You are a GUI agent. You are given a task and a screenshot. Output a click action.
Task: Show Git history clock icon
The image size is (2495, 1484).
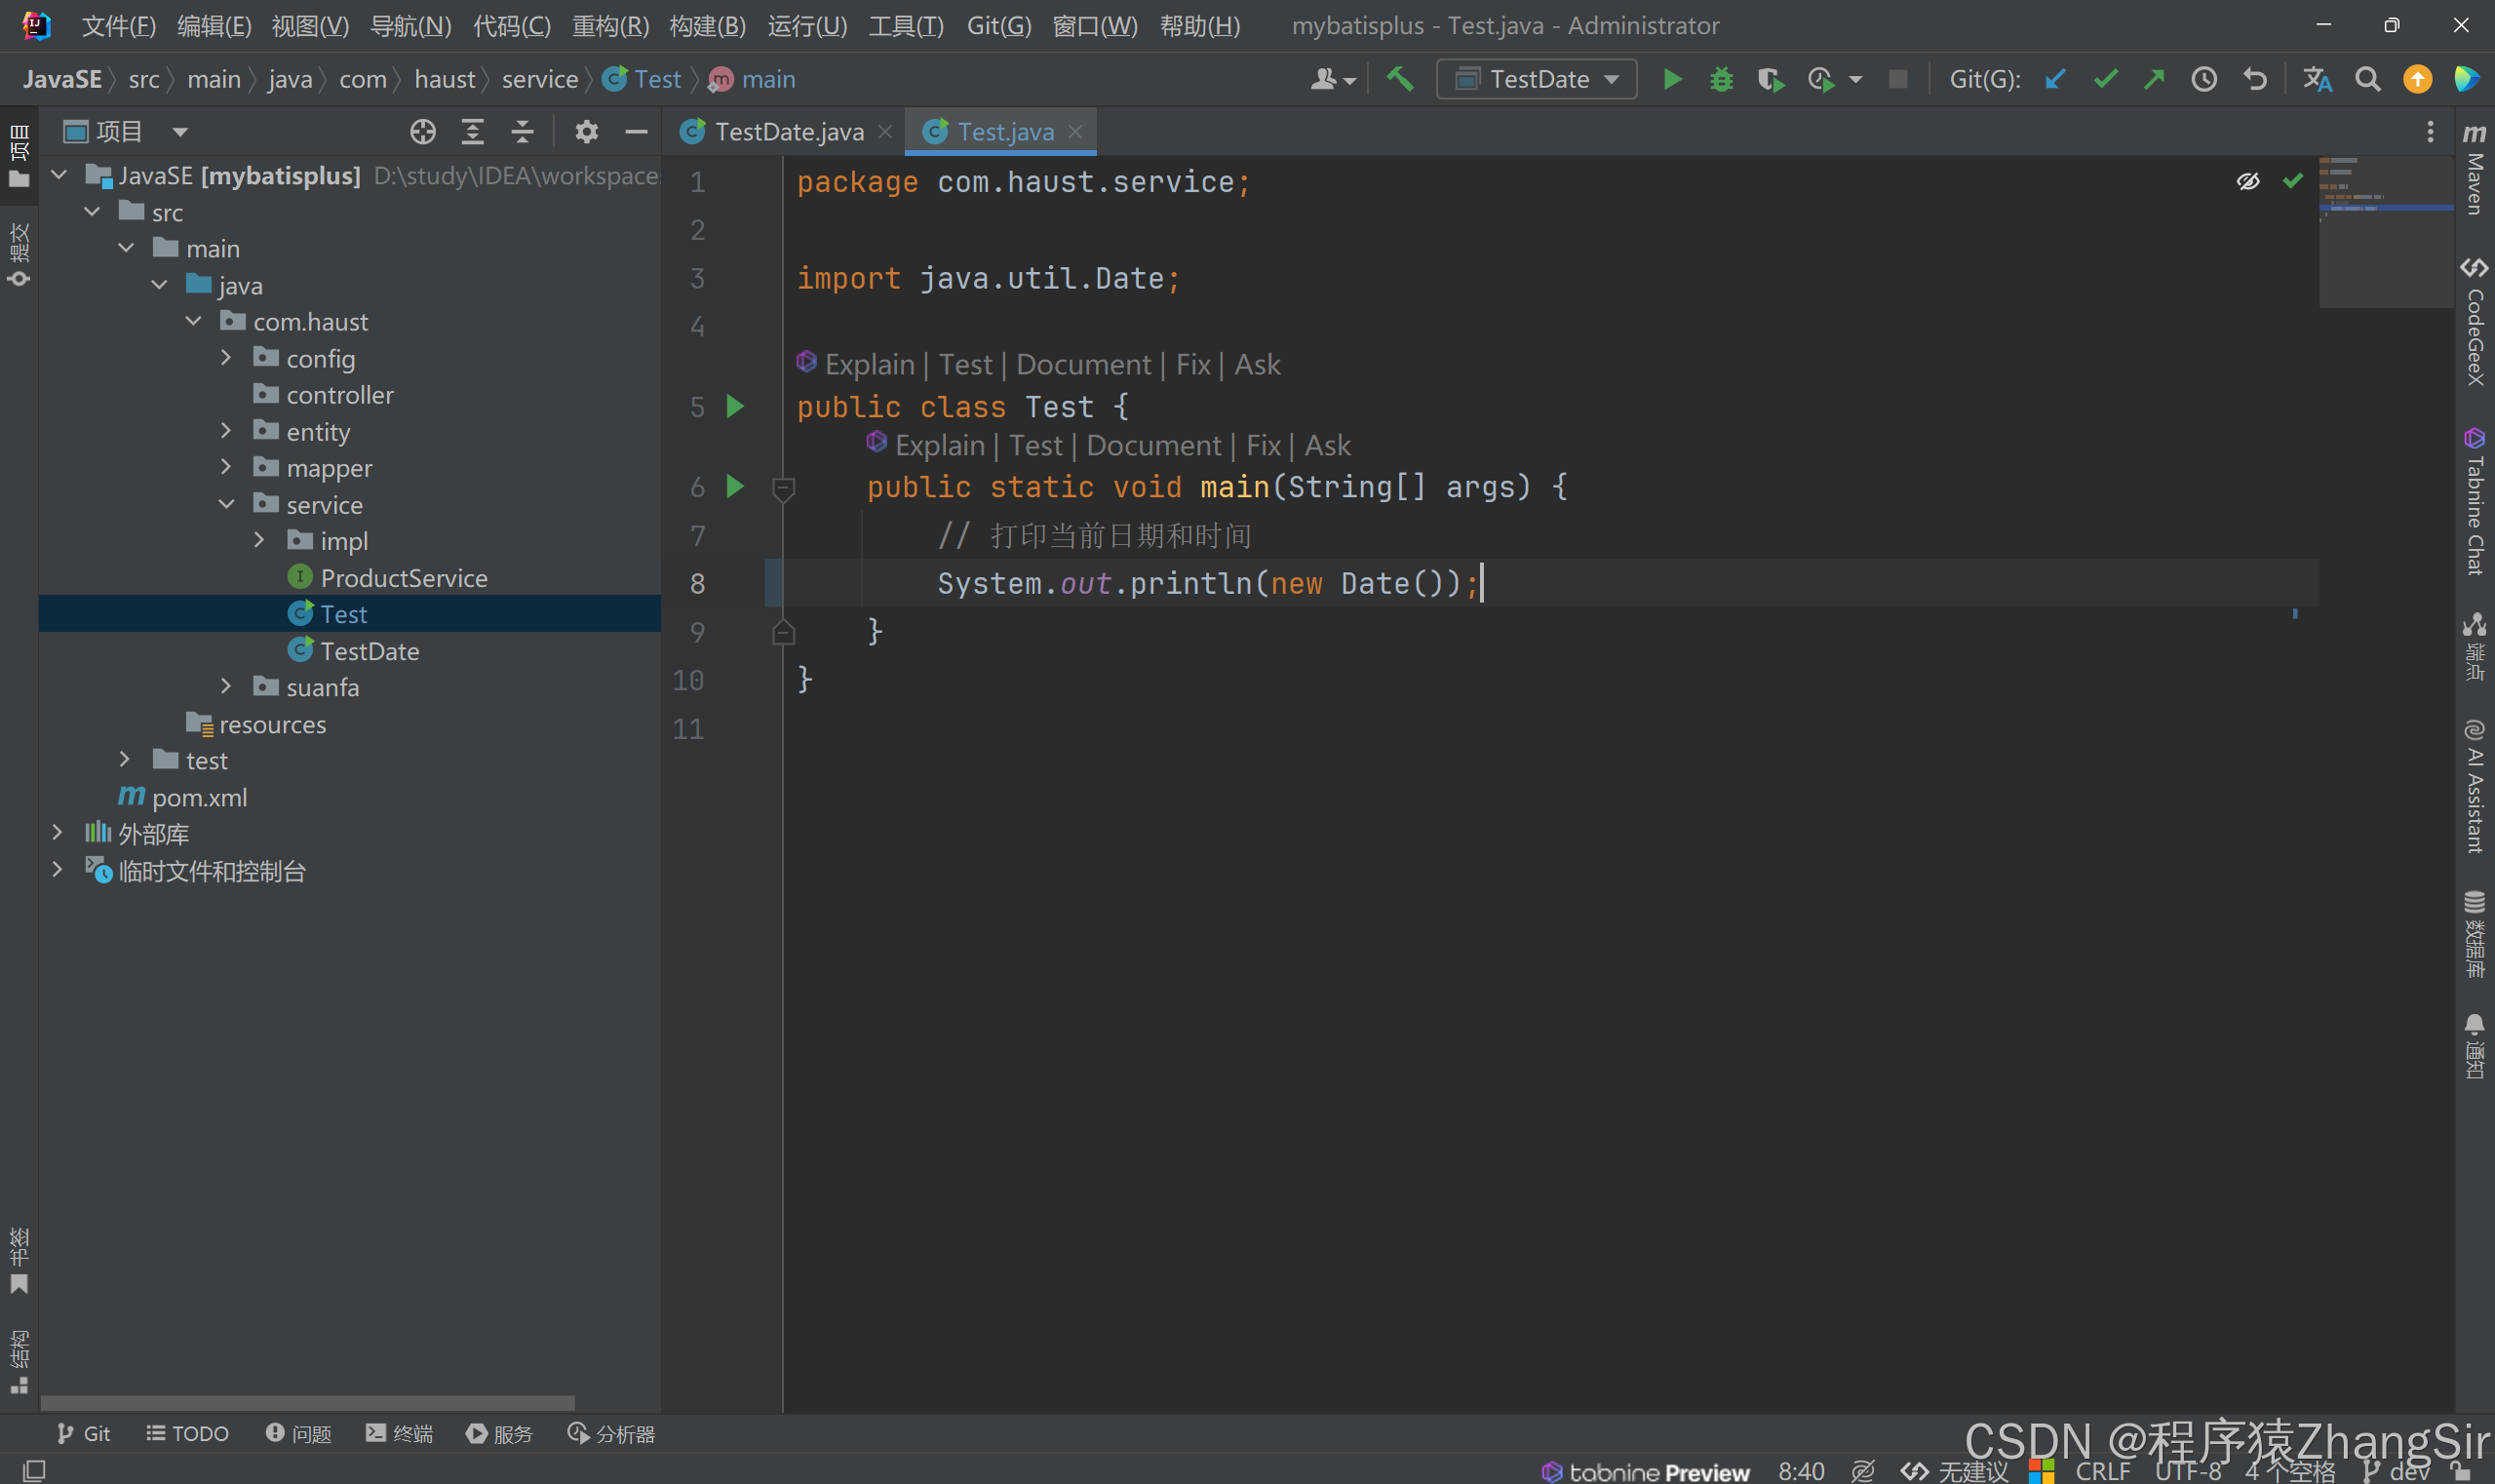point(2204,79)
